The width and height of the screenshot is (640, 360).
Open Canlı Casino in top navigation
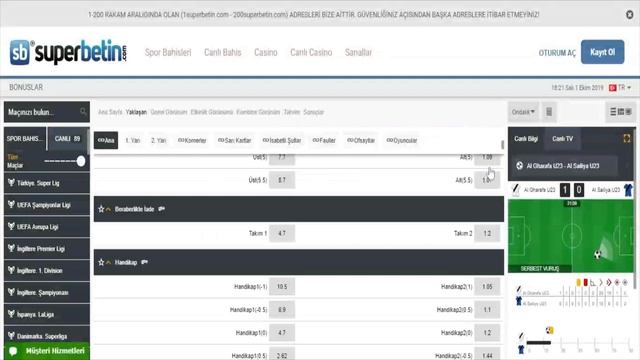point(311,52)
